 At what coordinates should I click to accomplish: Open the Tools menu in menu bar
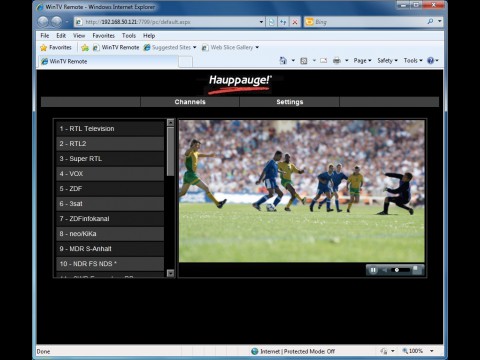pos(129,36)
